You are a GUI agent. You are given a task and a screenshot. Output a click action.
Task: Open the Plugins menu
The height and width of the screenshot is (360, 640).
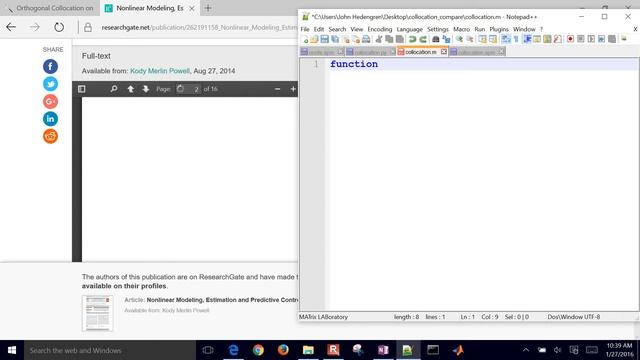(x=499, y=29)
